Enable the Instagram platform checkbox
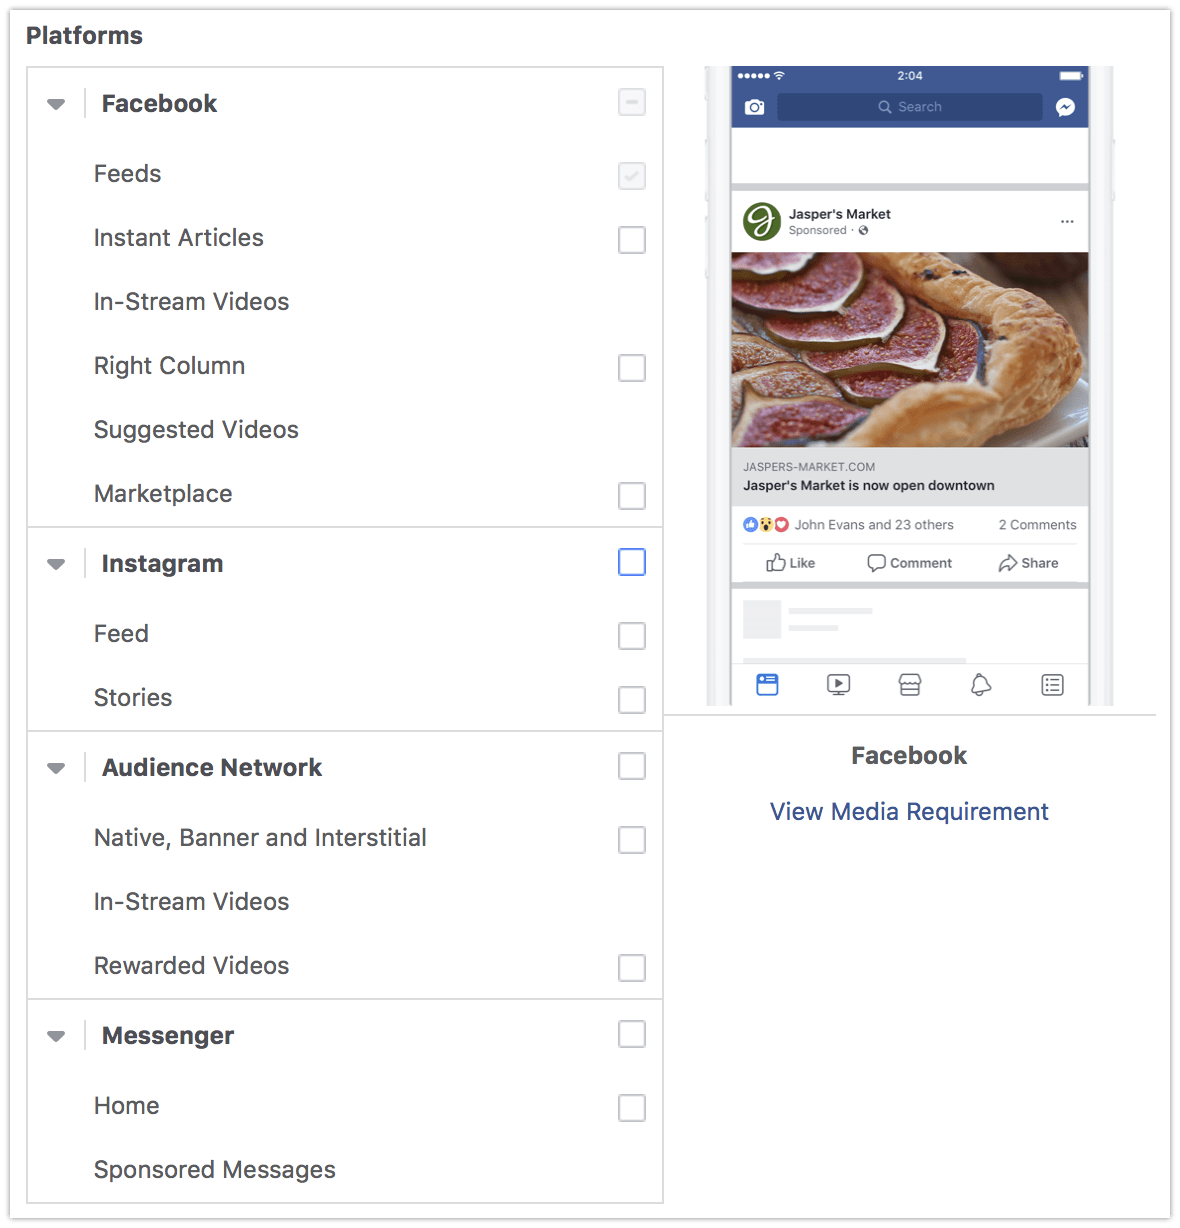 [x=632, y=562]
